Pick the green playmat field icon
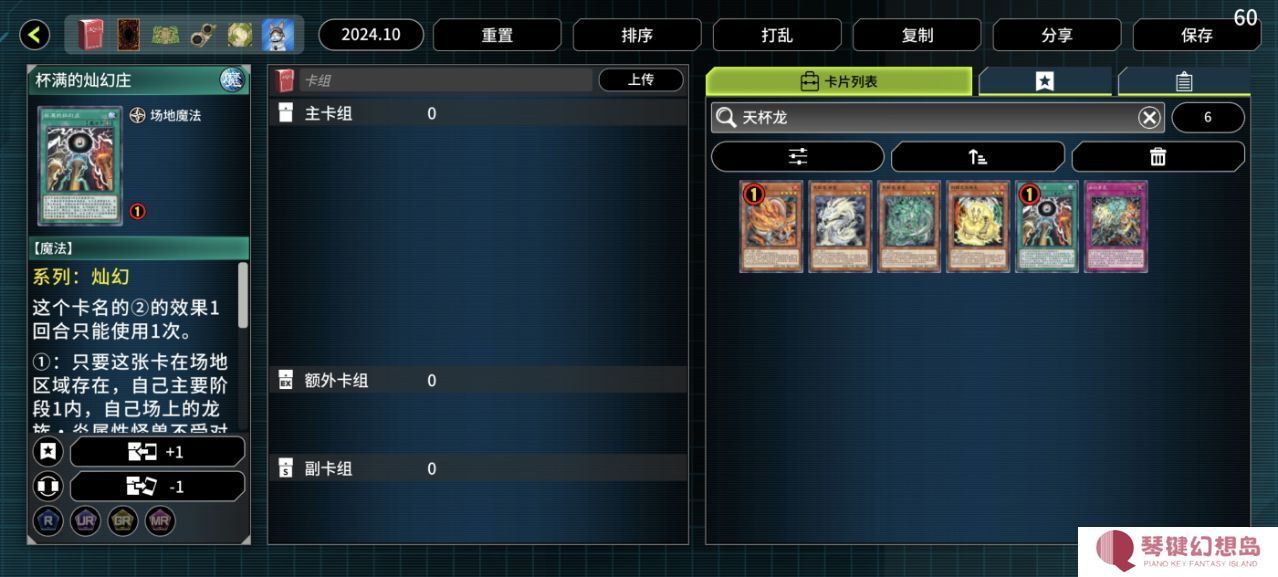 pyautogui.click(x=165, y=35)
